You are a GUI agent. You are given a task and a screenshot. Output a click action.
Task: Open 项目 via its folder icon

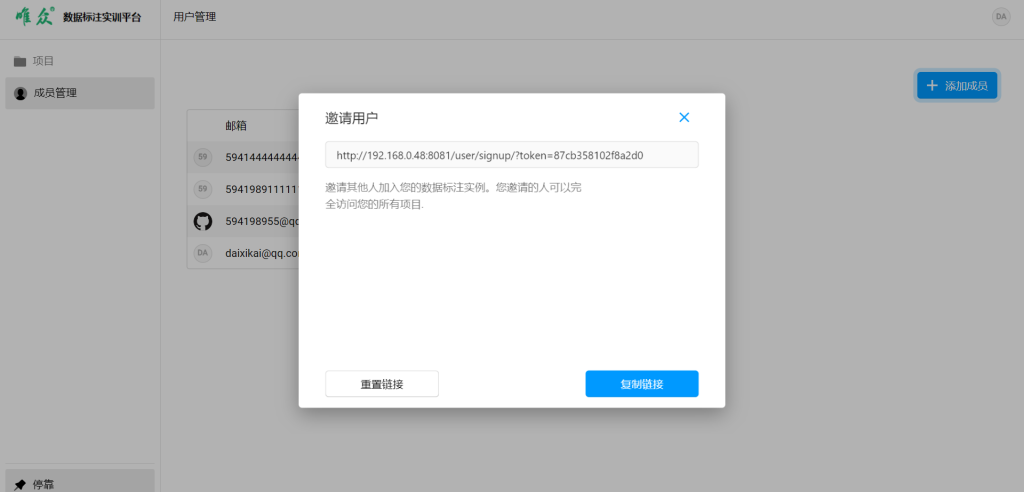pos(20,61)
